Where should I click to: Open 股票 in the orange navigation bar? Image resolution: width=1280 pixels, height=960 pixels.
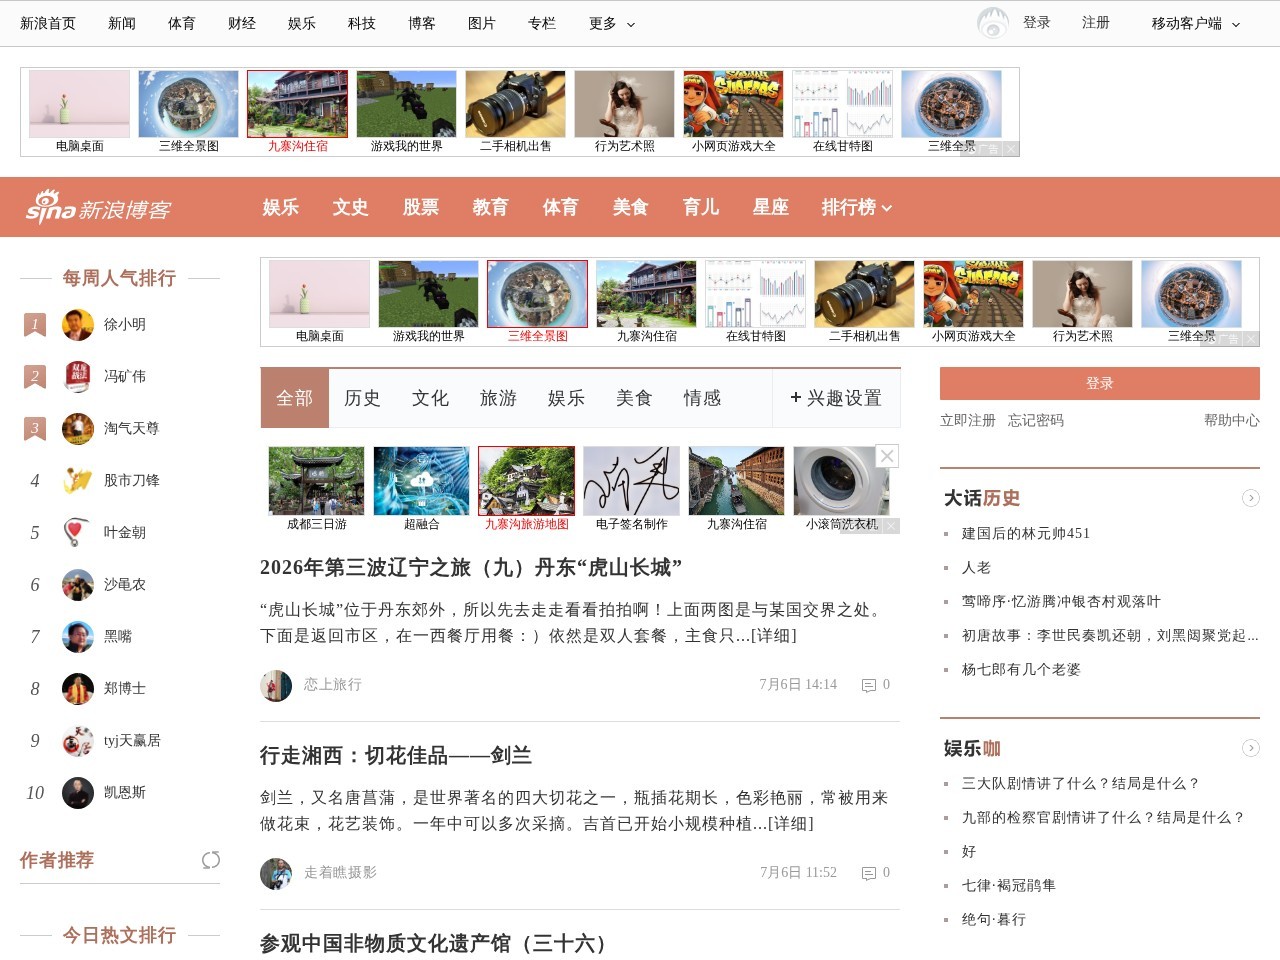coord(421,207)
